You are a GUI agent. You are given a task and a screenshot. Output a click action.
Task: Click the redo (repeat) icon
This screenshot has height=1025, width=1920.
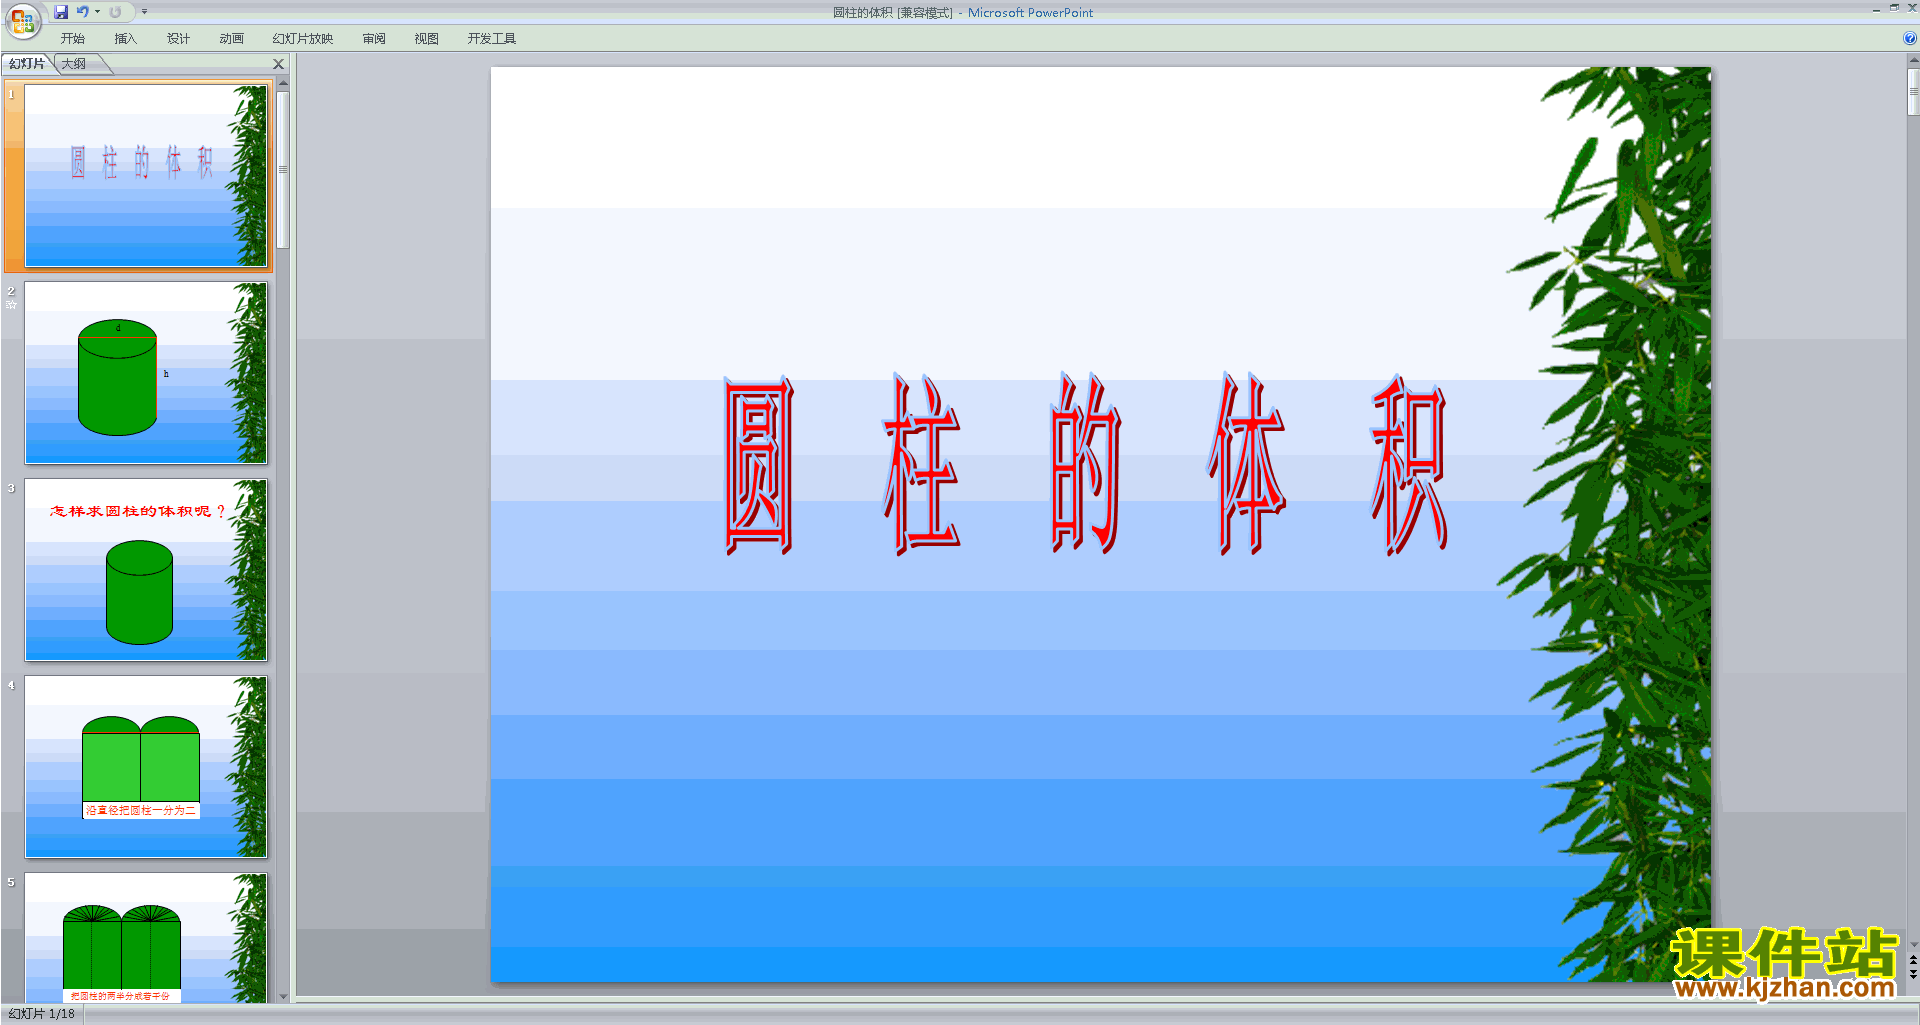click(115, 12)
